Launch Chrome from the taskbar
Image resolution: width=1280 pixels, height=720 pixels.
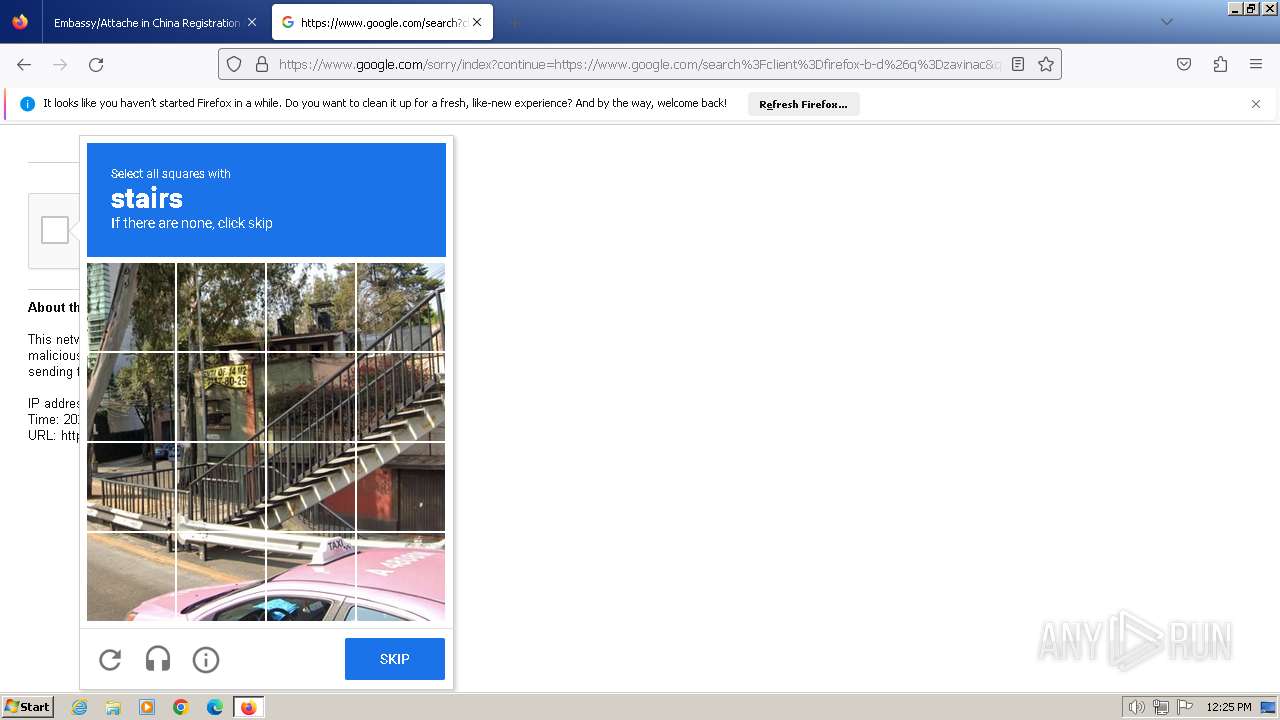(x=181, y=707)
